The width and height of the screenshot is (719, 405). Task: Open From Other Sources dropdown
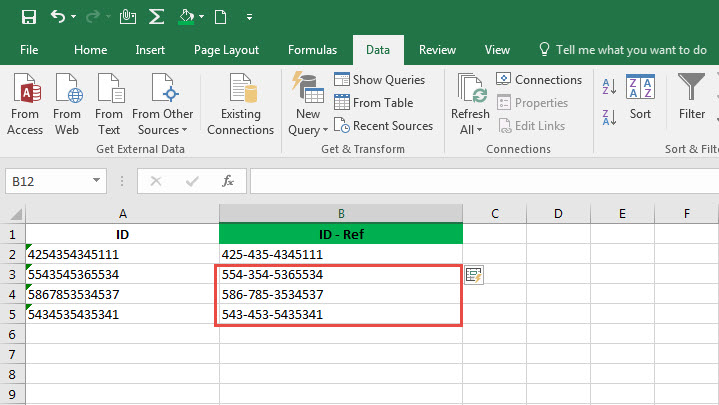[162, 105]
